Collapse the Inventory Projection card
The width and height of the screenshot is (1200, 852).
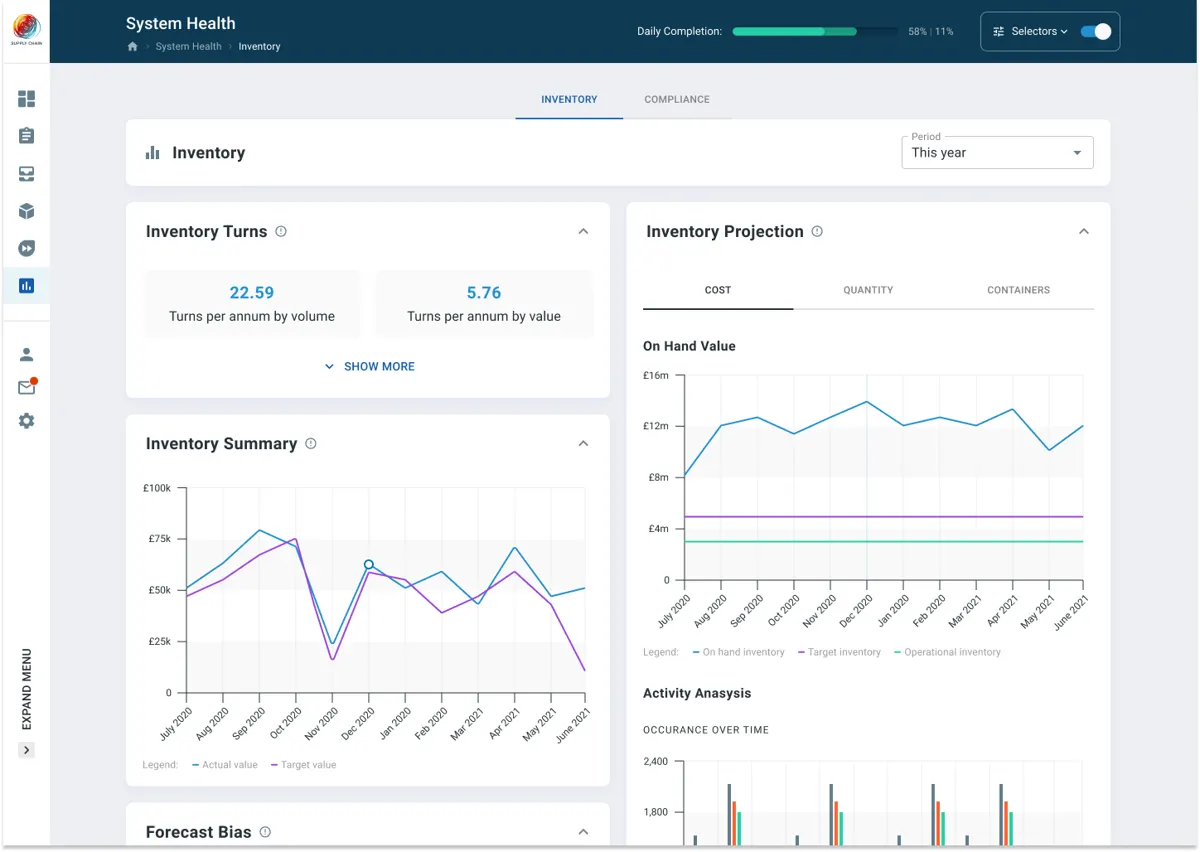click(1084, 231)
